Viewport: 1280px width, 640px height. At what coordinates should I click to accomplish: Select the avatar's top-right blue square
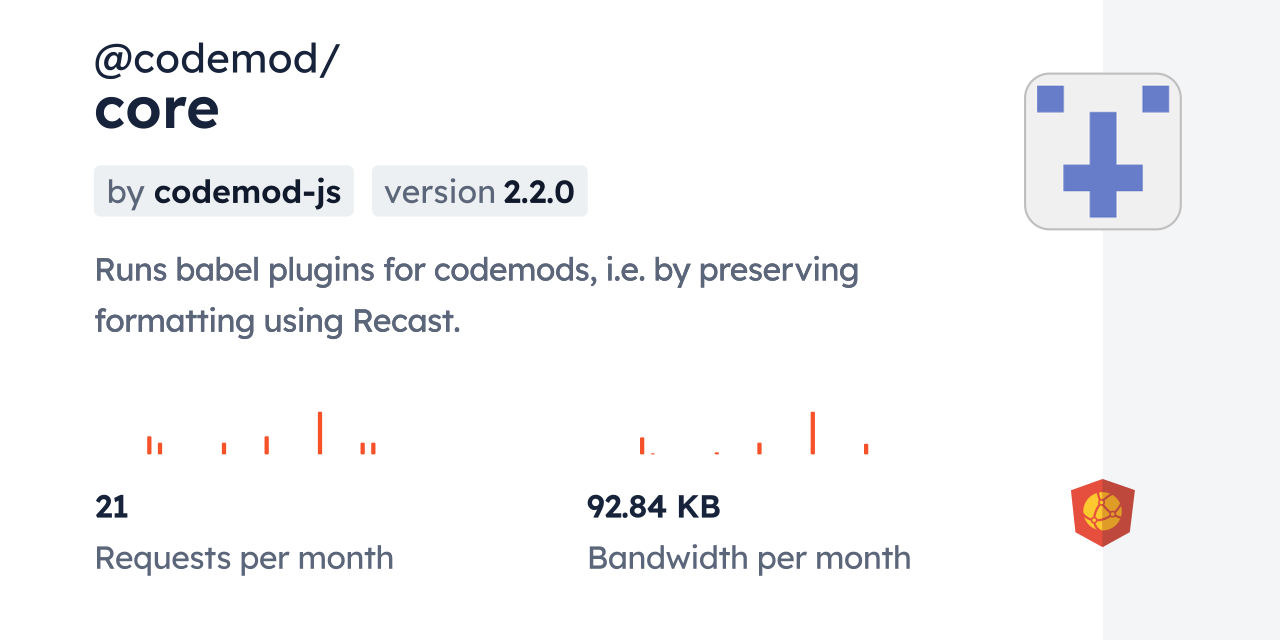click(x=1155, y=99)
